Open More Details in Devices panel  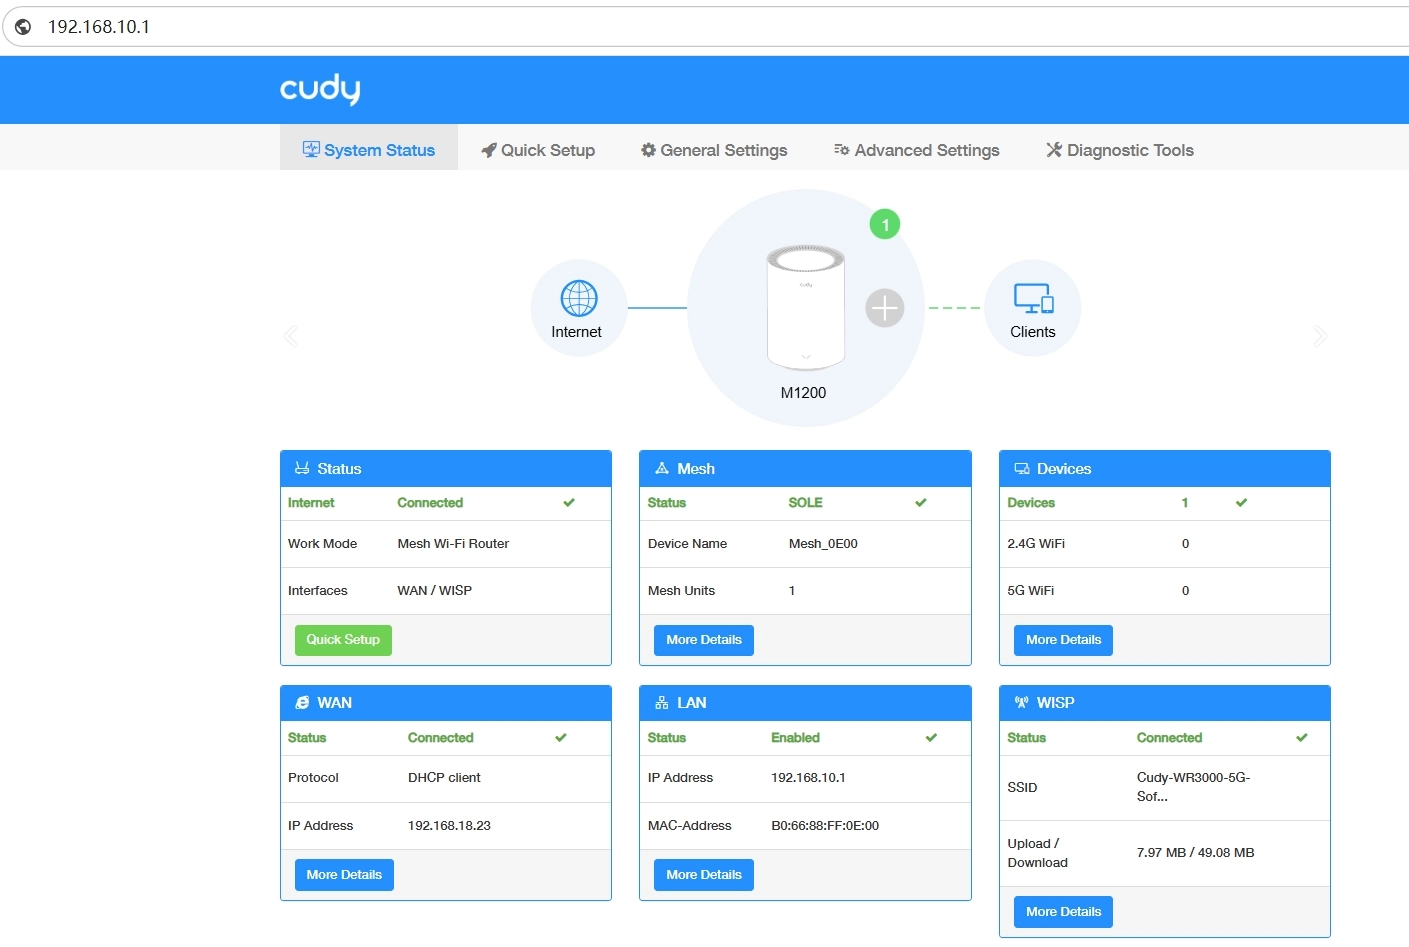[1063, 640]
